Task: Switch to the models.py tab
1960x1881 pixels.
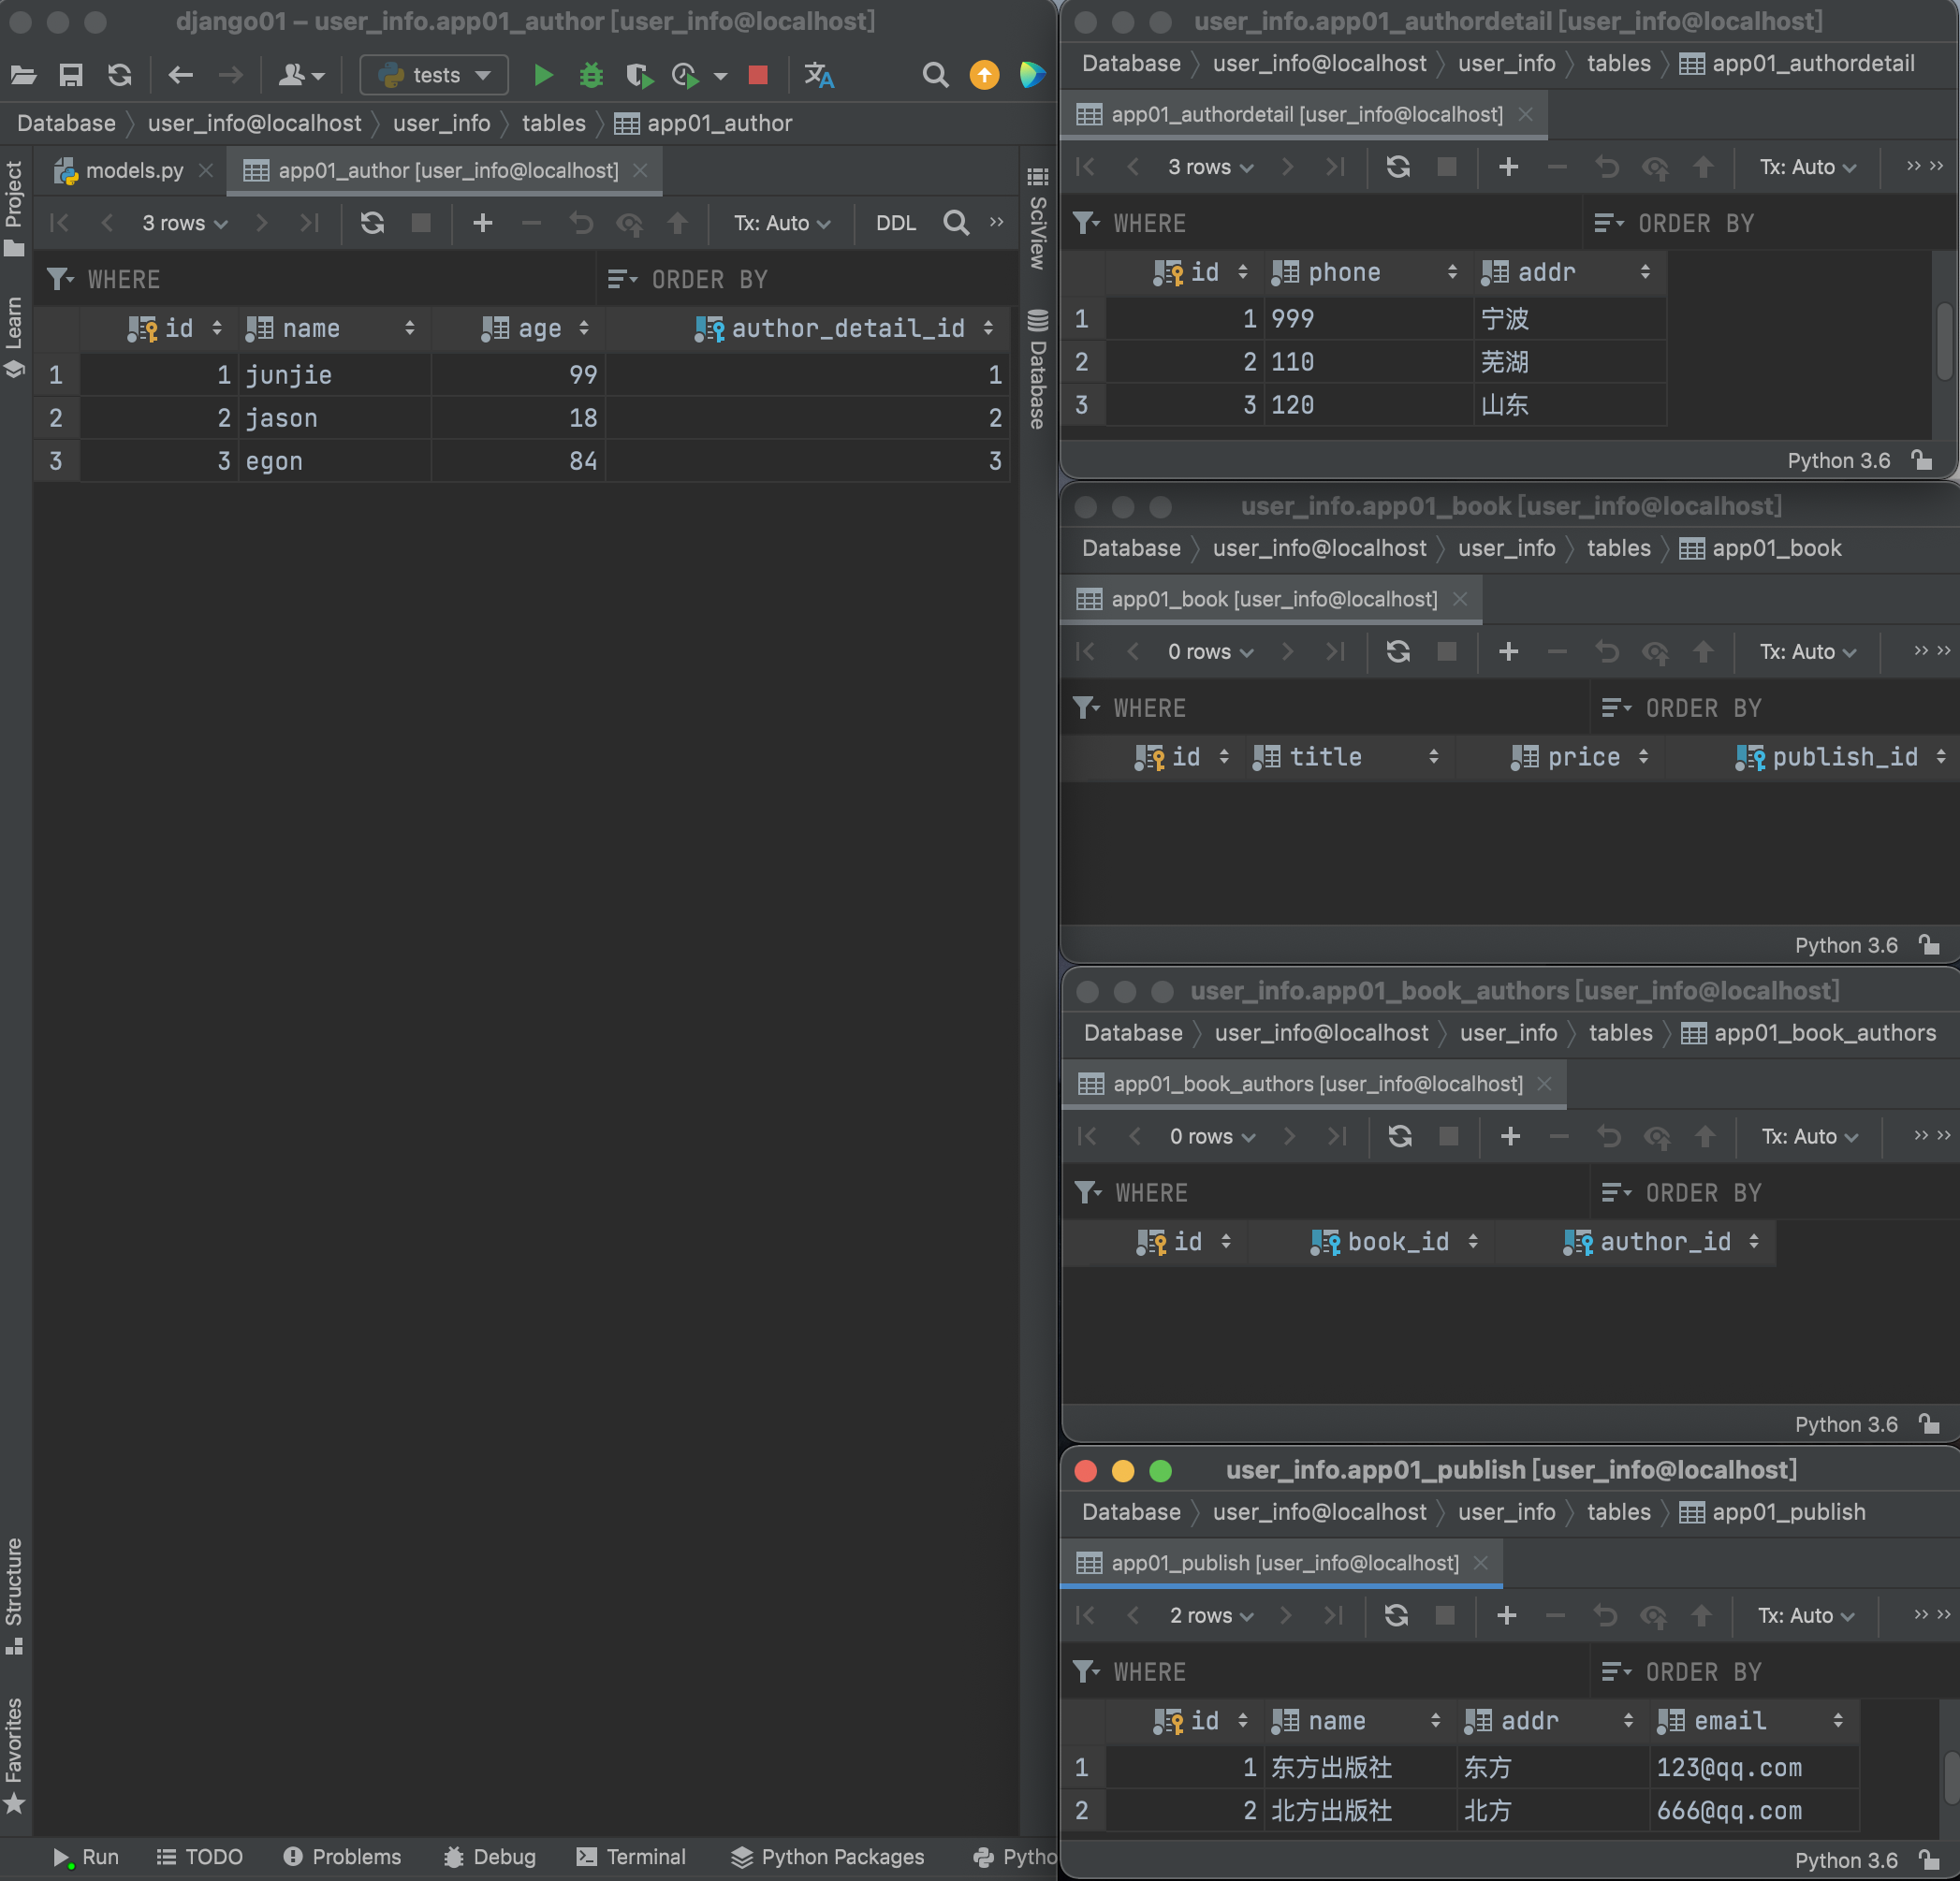Action: [134, 171]
